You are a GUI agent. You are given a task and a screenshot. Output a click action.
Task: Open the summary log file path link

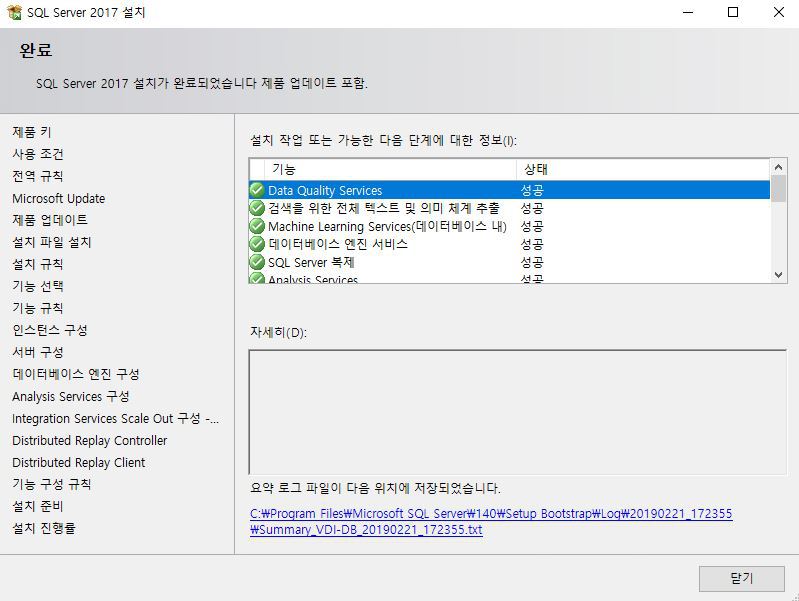(x=491, y=521)
